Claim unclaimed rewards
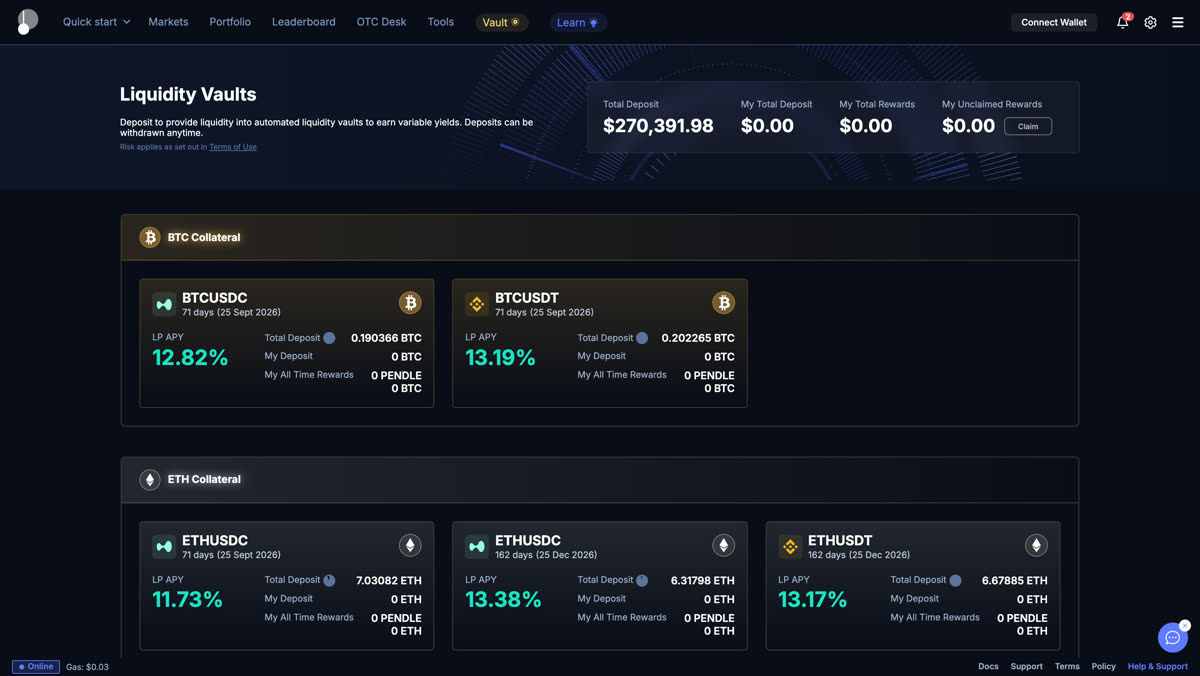Screen dimensions: 1200x676 (x=1028, y=126)
